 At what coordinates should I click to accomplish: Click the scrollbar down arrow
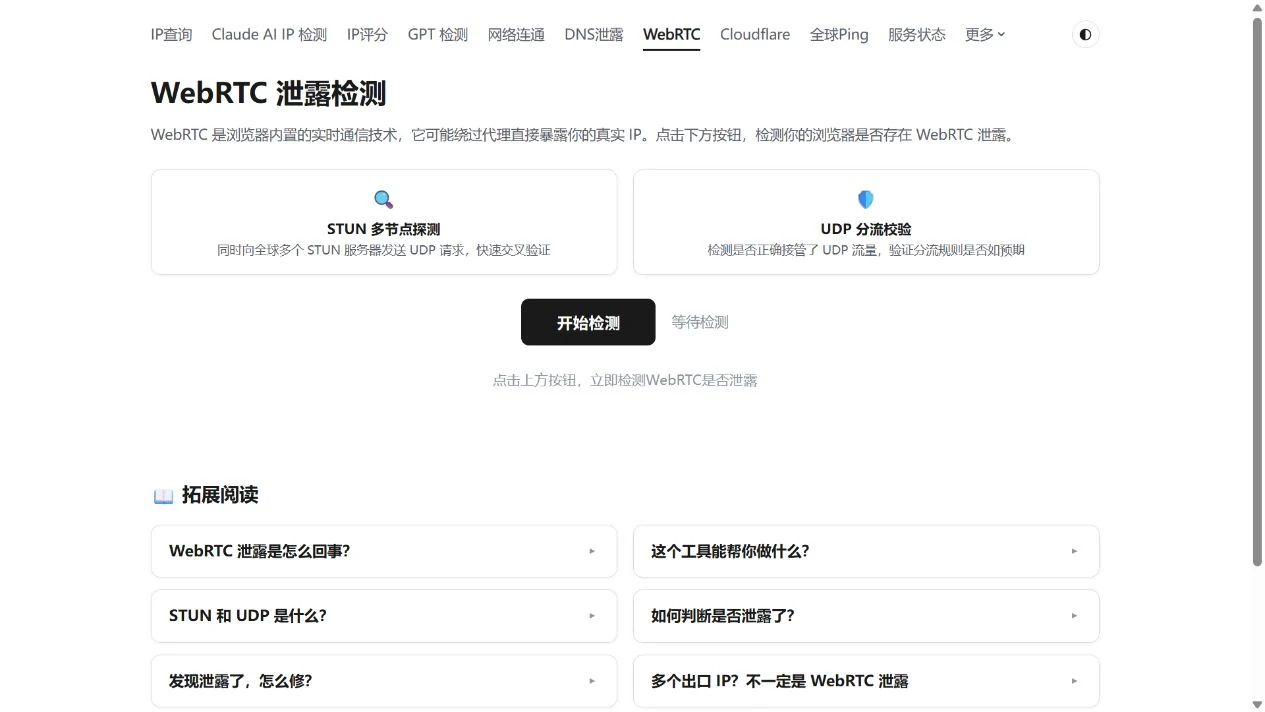[x=1258, y=705]
